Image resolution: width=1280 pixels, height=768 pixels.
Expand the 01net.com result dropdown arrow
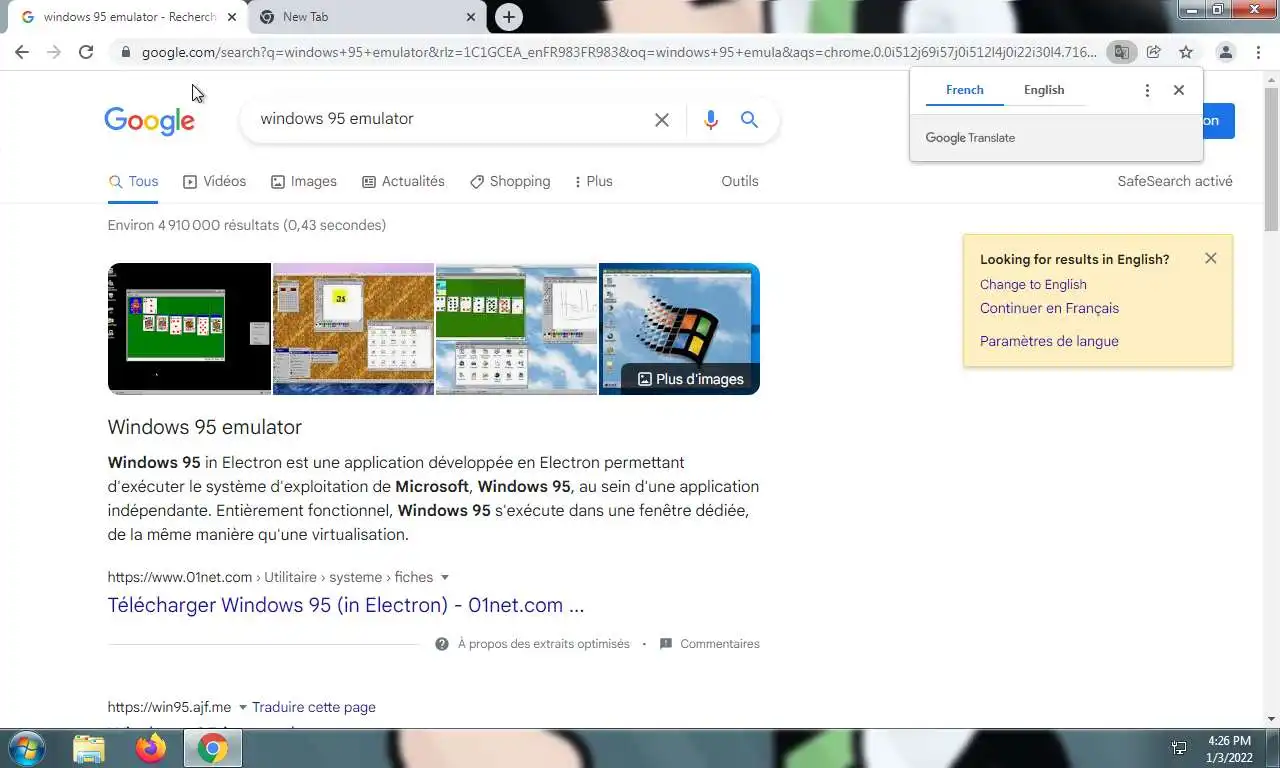click(445, 577)
